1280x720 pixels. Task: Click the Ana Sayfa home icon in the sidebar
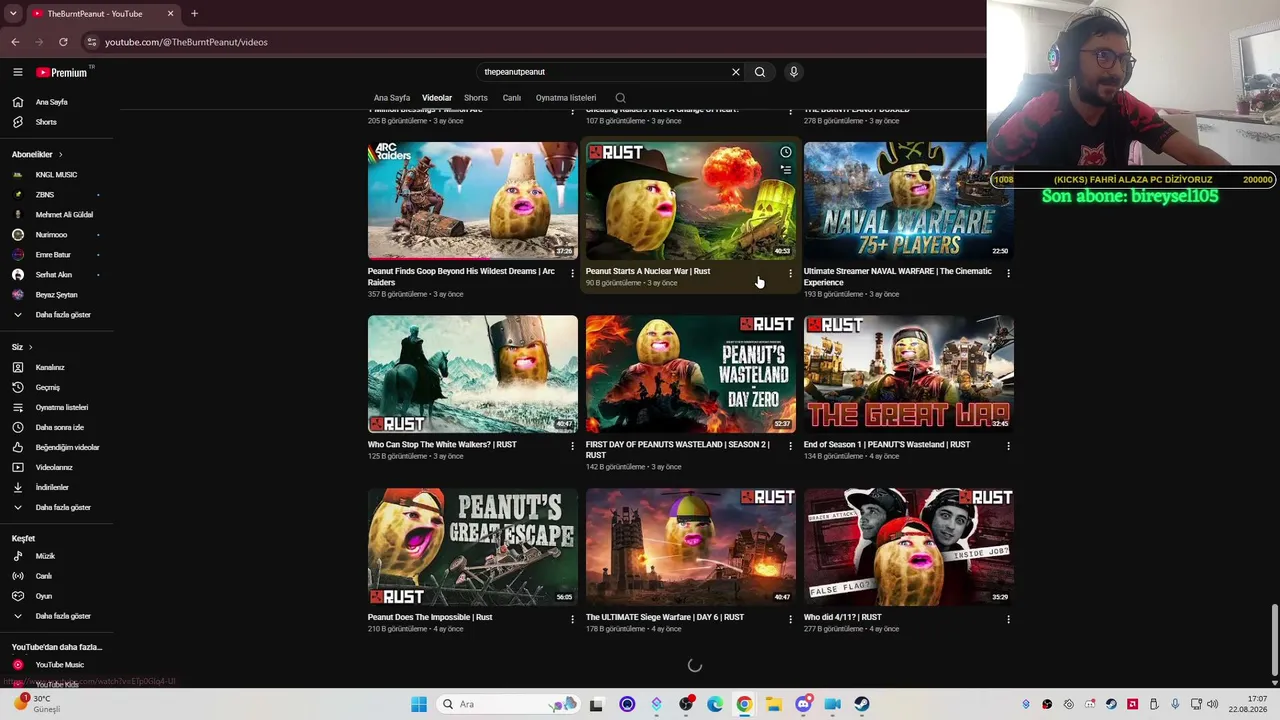point(18,102)
